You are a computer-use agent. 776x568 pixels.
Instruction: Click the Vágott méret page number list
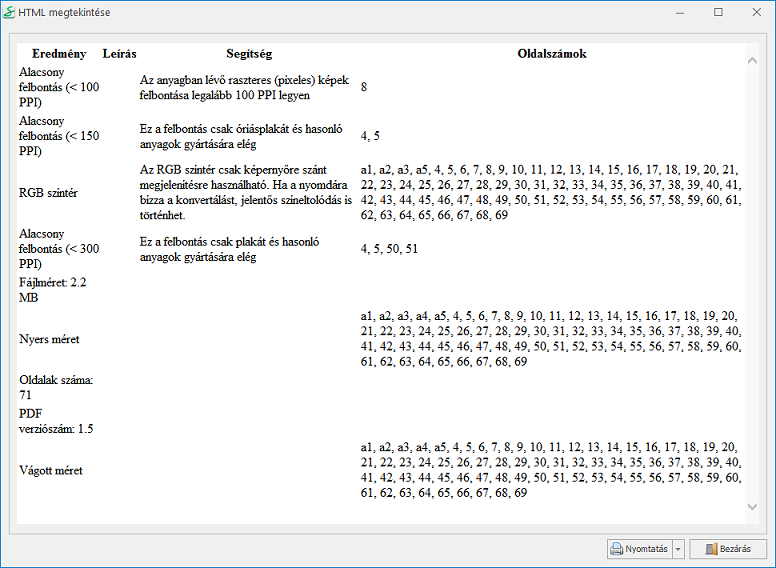[551, 470]
